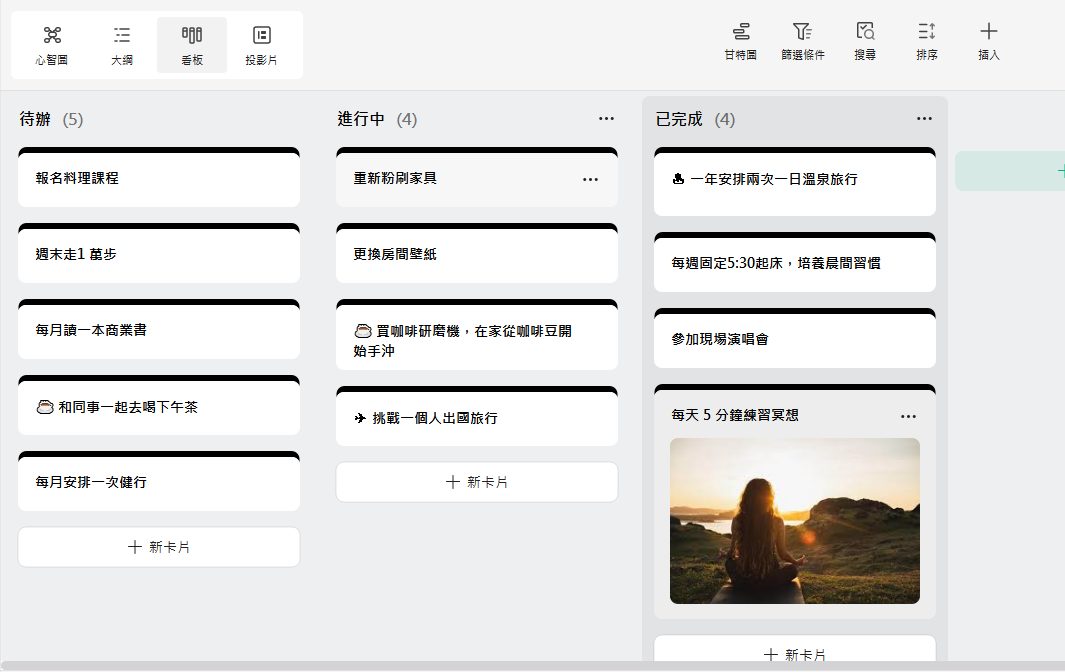Open 進行中 column more options menu

(x=606, y=119)
